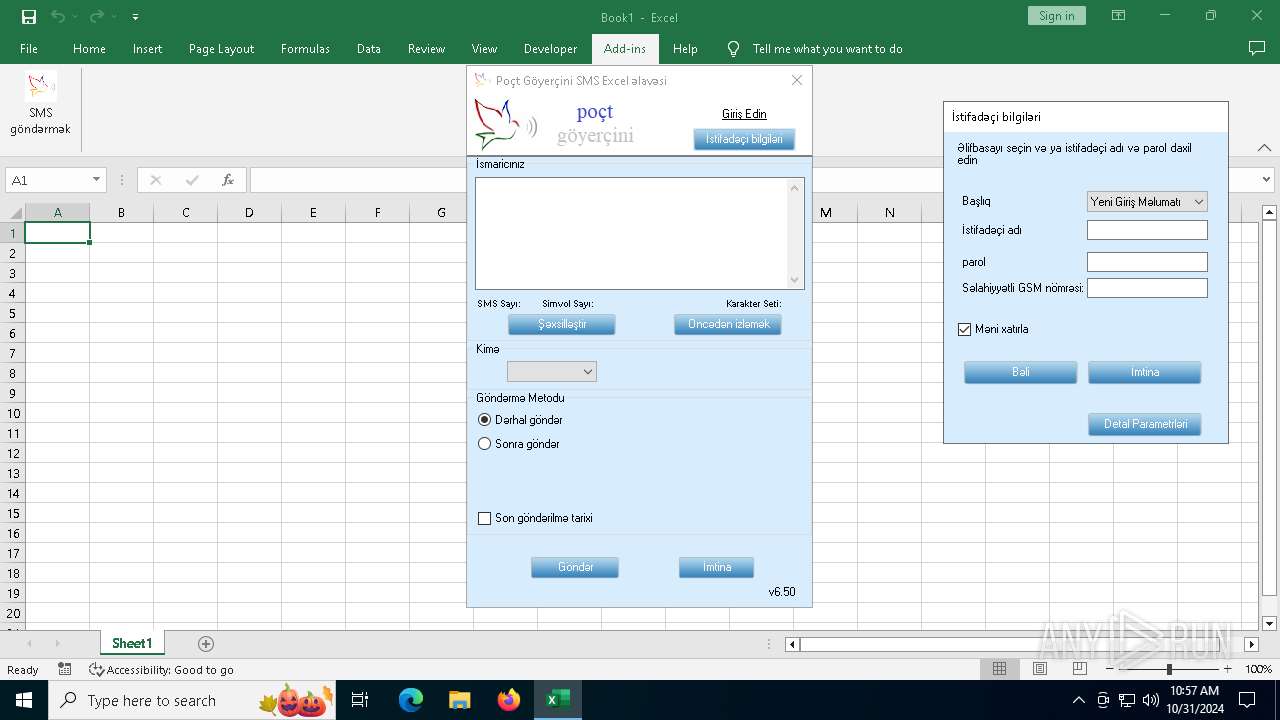Viewport: 1280px width, 720px height.
Task: Click the Tell me lightbulb icon
Action: click(x=733, y=48)
